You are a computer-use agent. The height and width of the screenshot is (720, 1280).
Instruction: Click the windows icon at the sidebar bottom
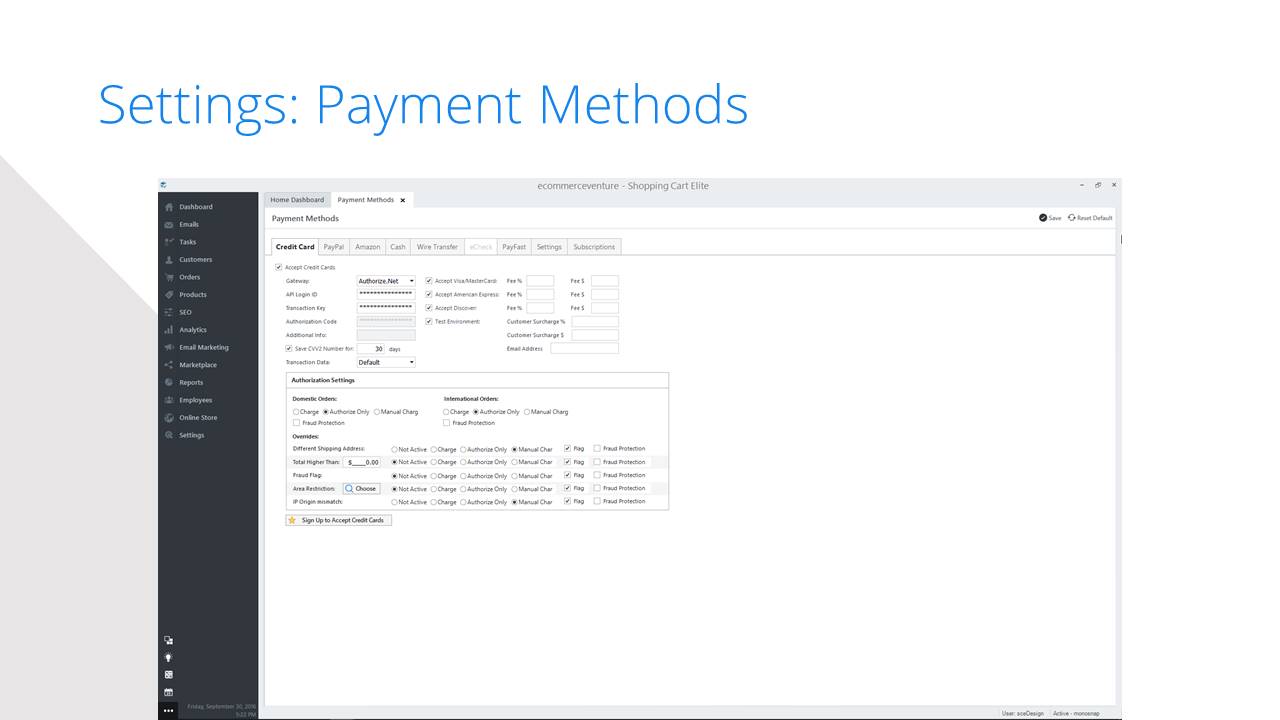(x=168, y=640)
